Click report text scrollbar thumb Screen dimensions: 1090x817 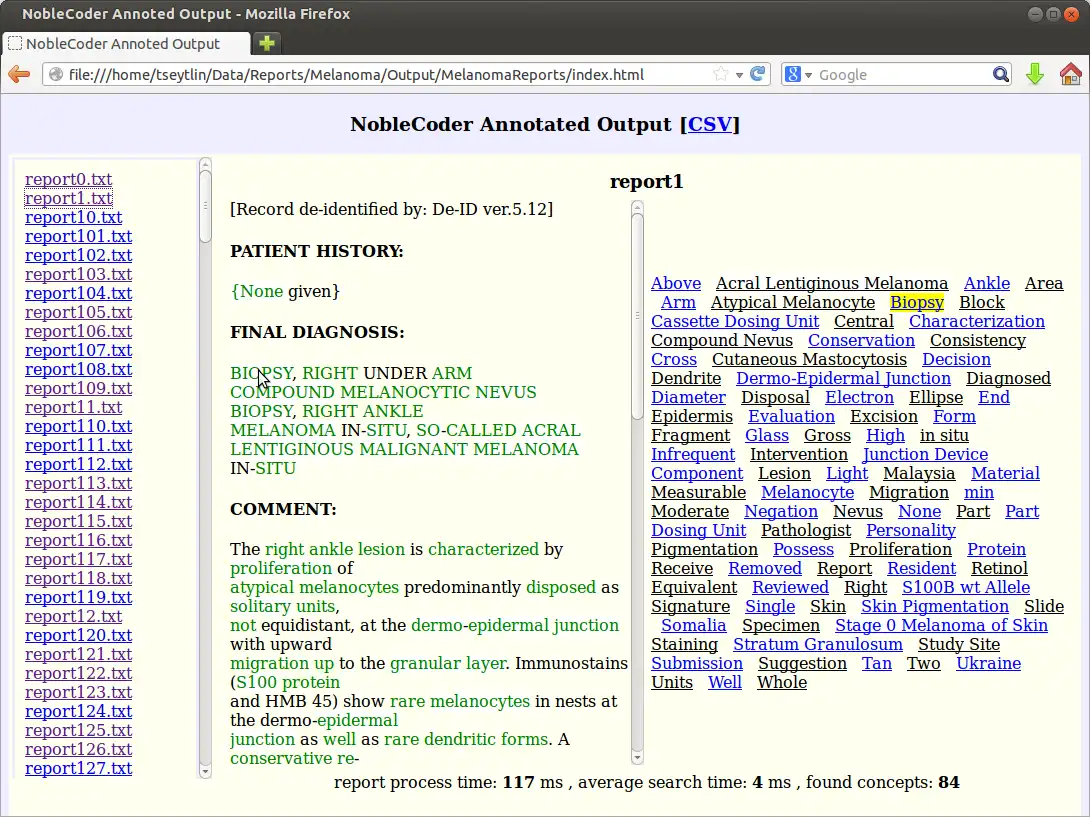click(637, 316)
